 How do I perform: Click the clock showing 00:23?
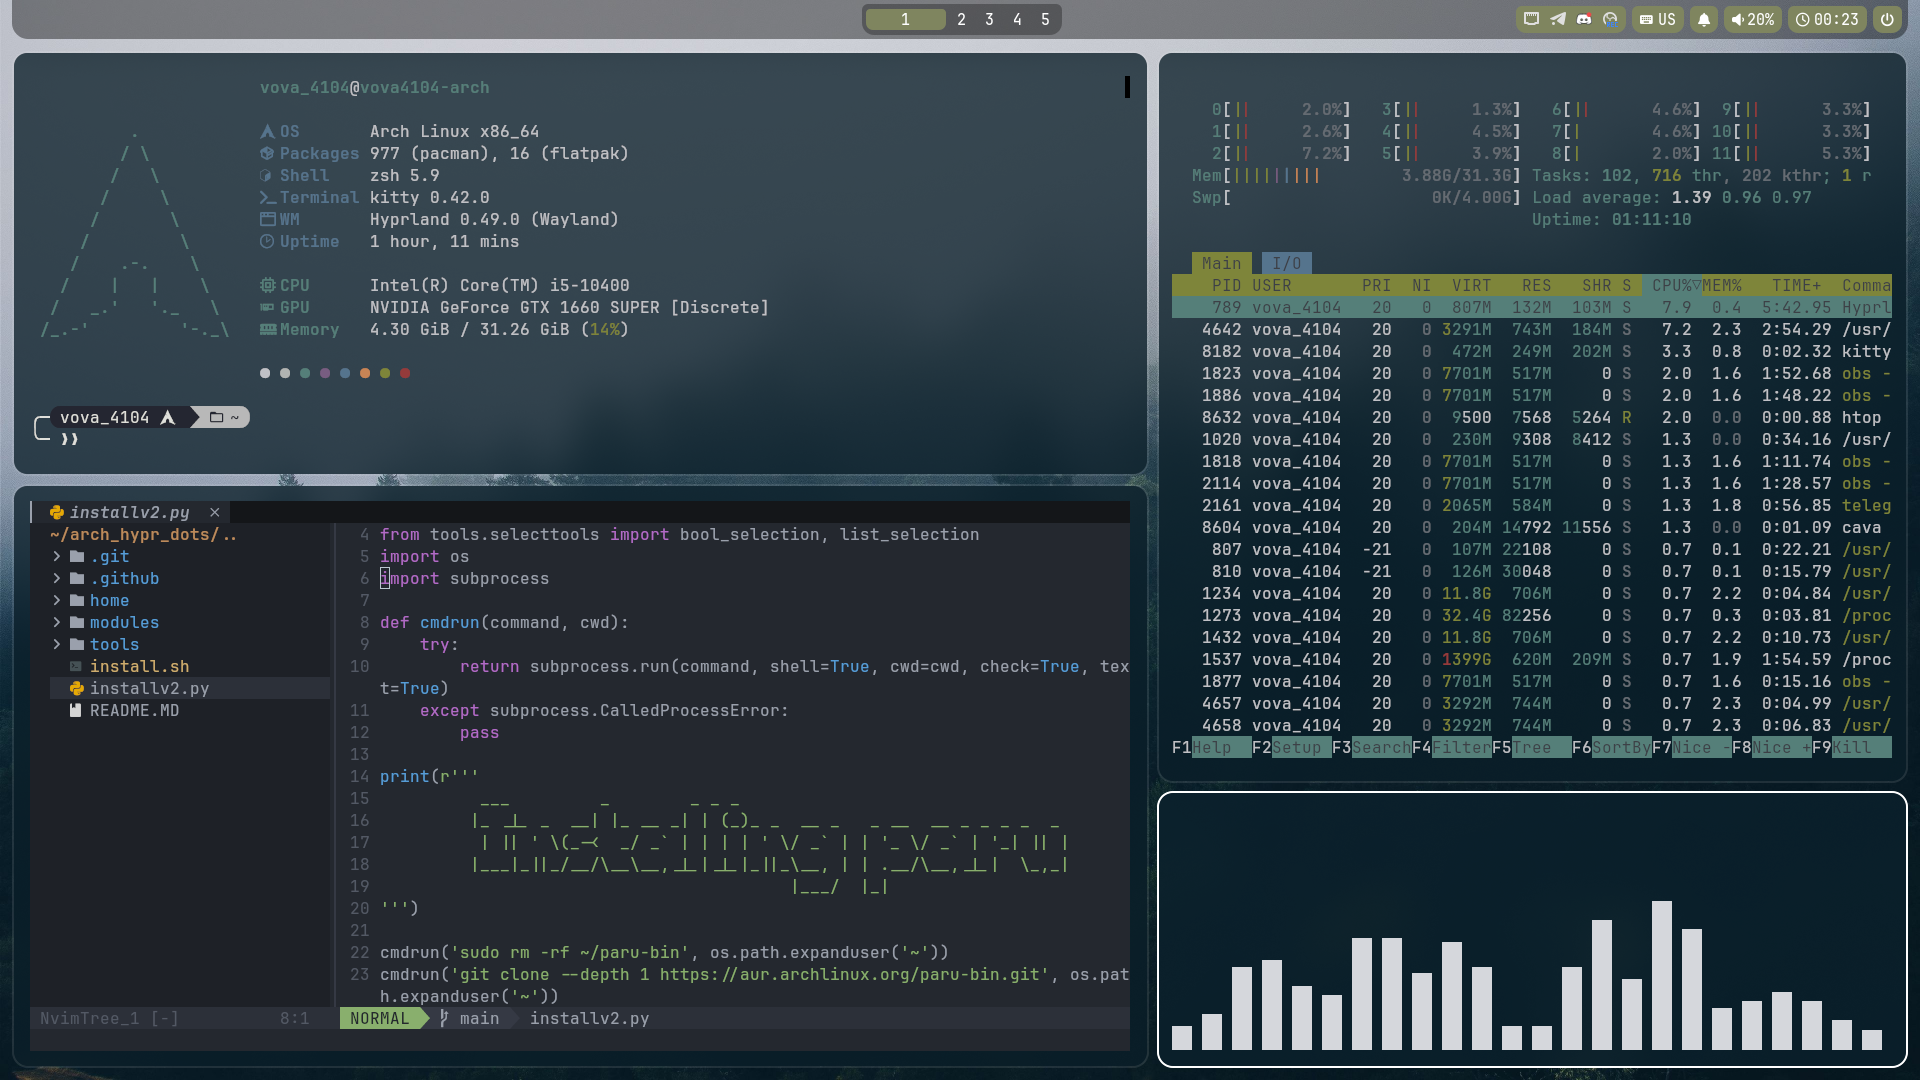click(1827, 19)
